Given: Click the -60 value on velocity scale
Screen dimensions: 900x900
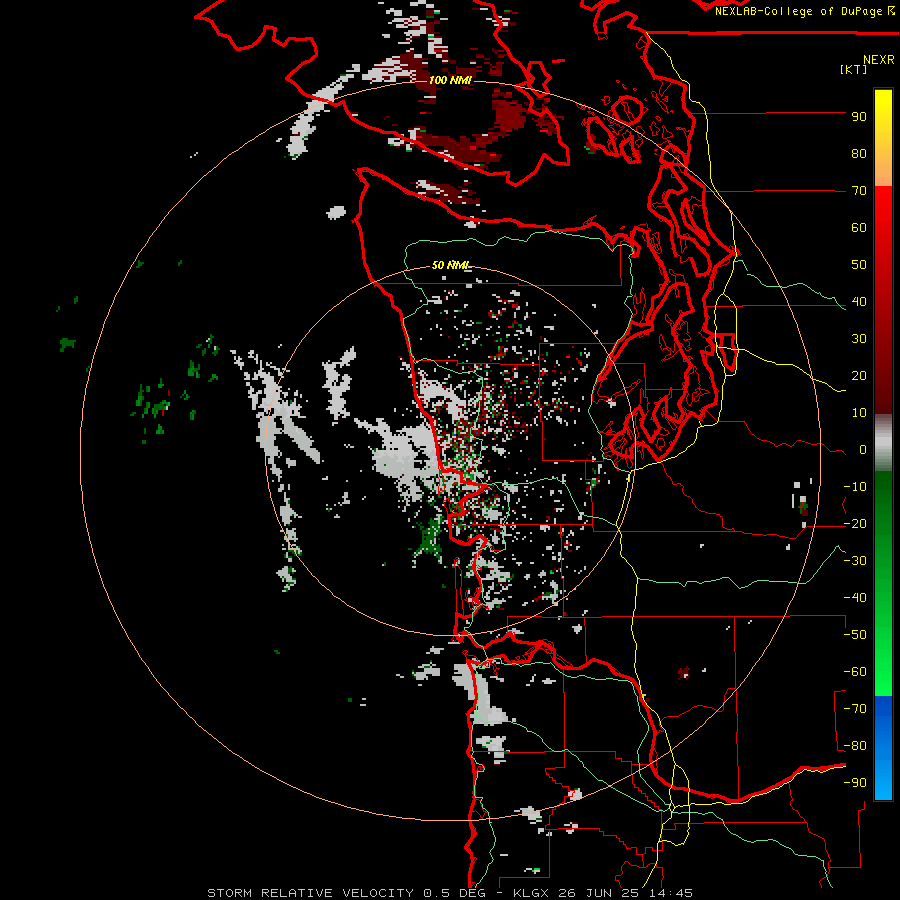Looking at the screenshot, I should coord(855,672).
